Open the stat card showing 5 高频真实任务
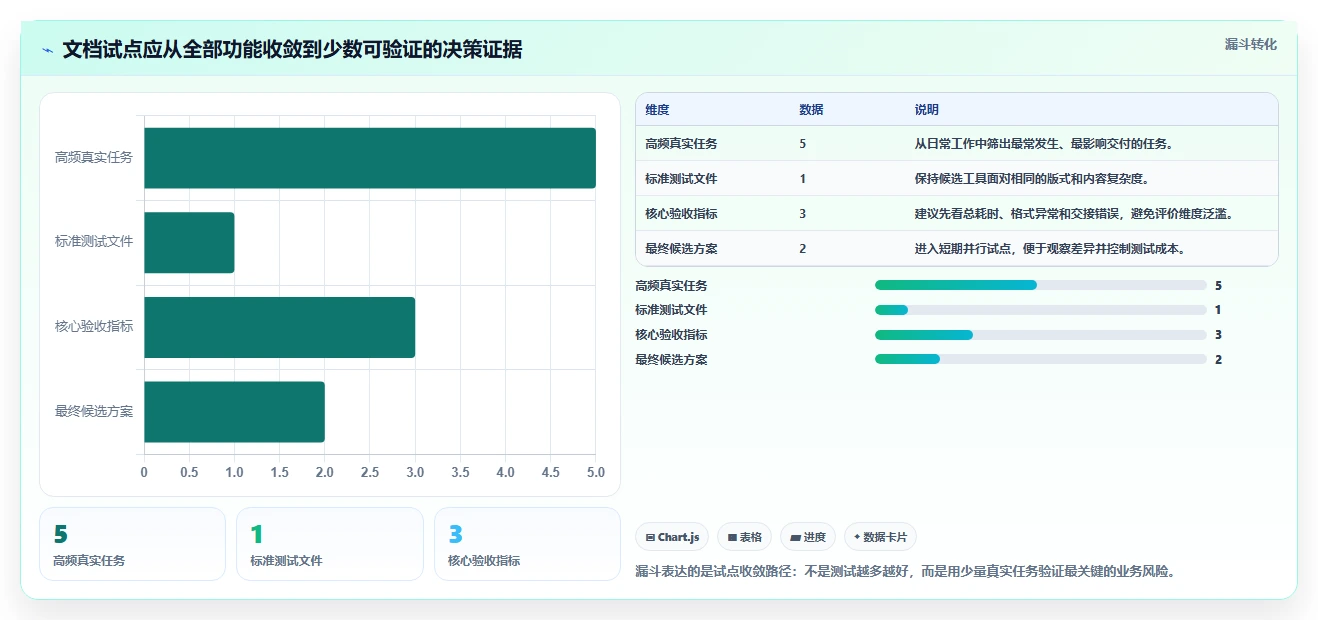Screen dimensions: 1318x620 tap(132, 544)
